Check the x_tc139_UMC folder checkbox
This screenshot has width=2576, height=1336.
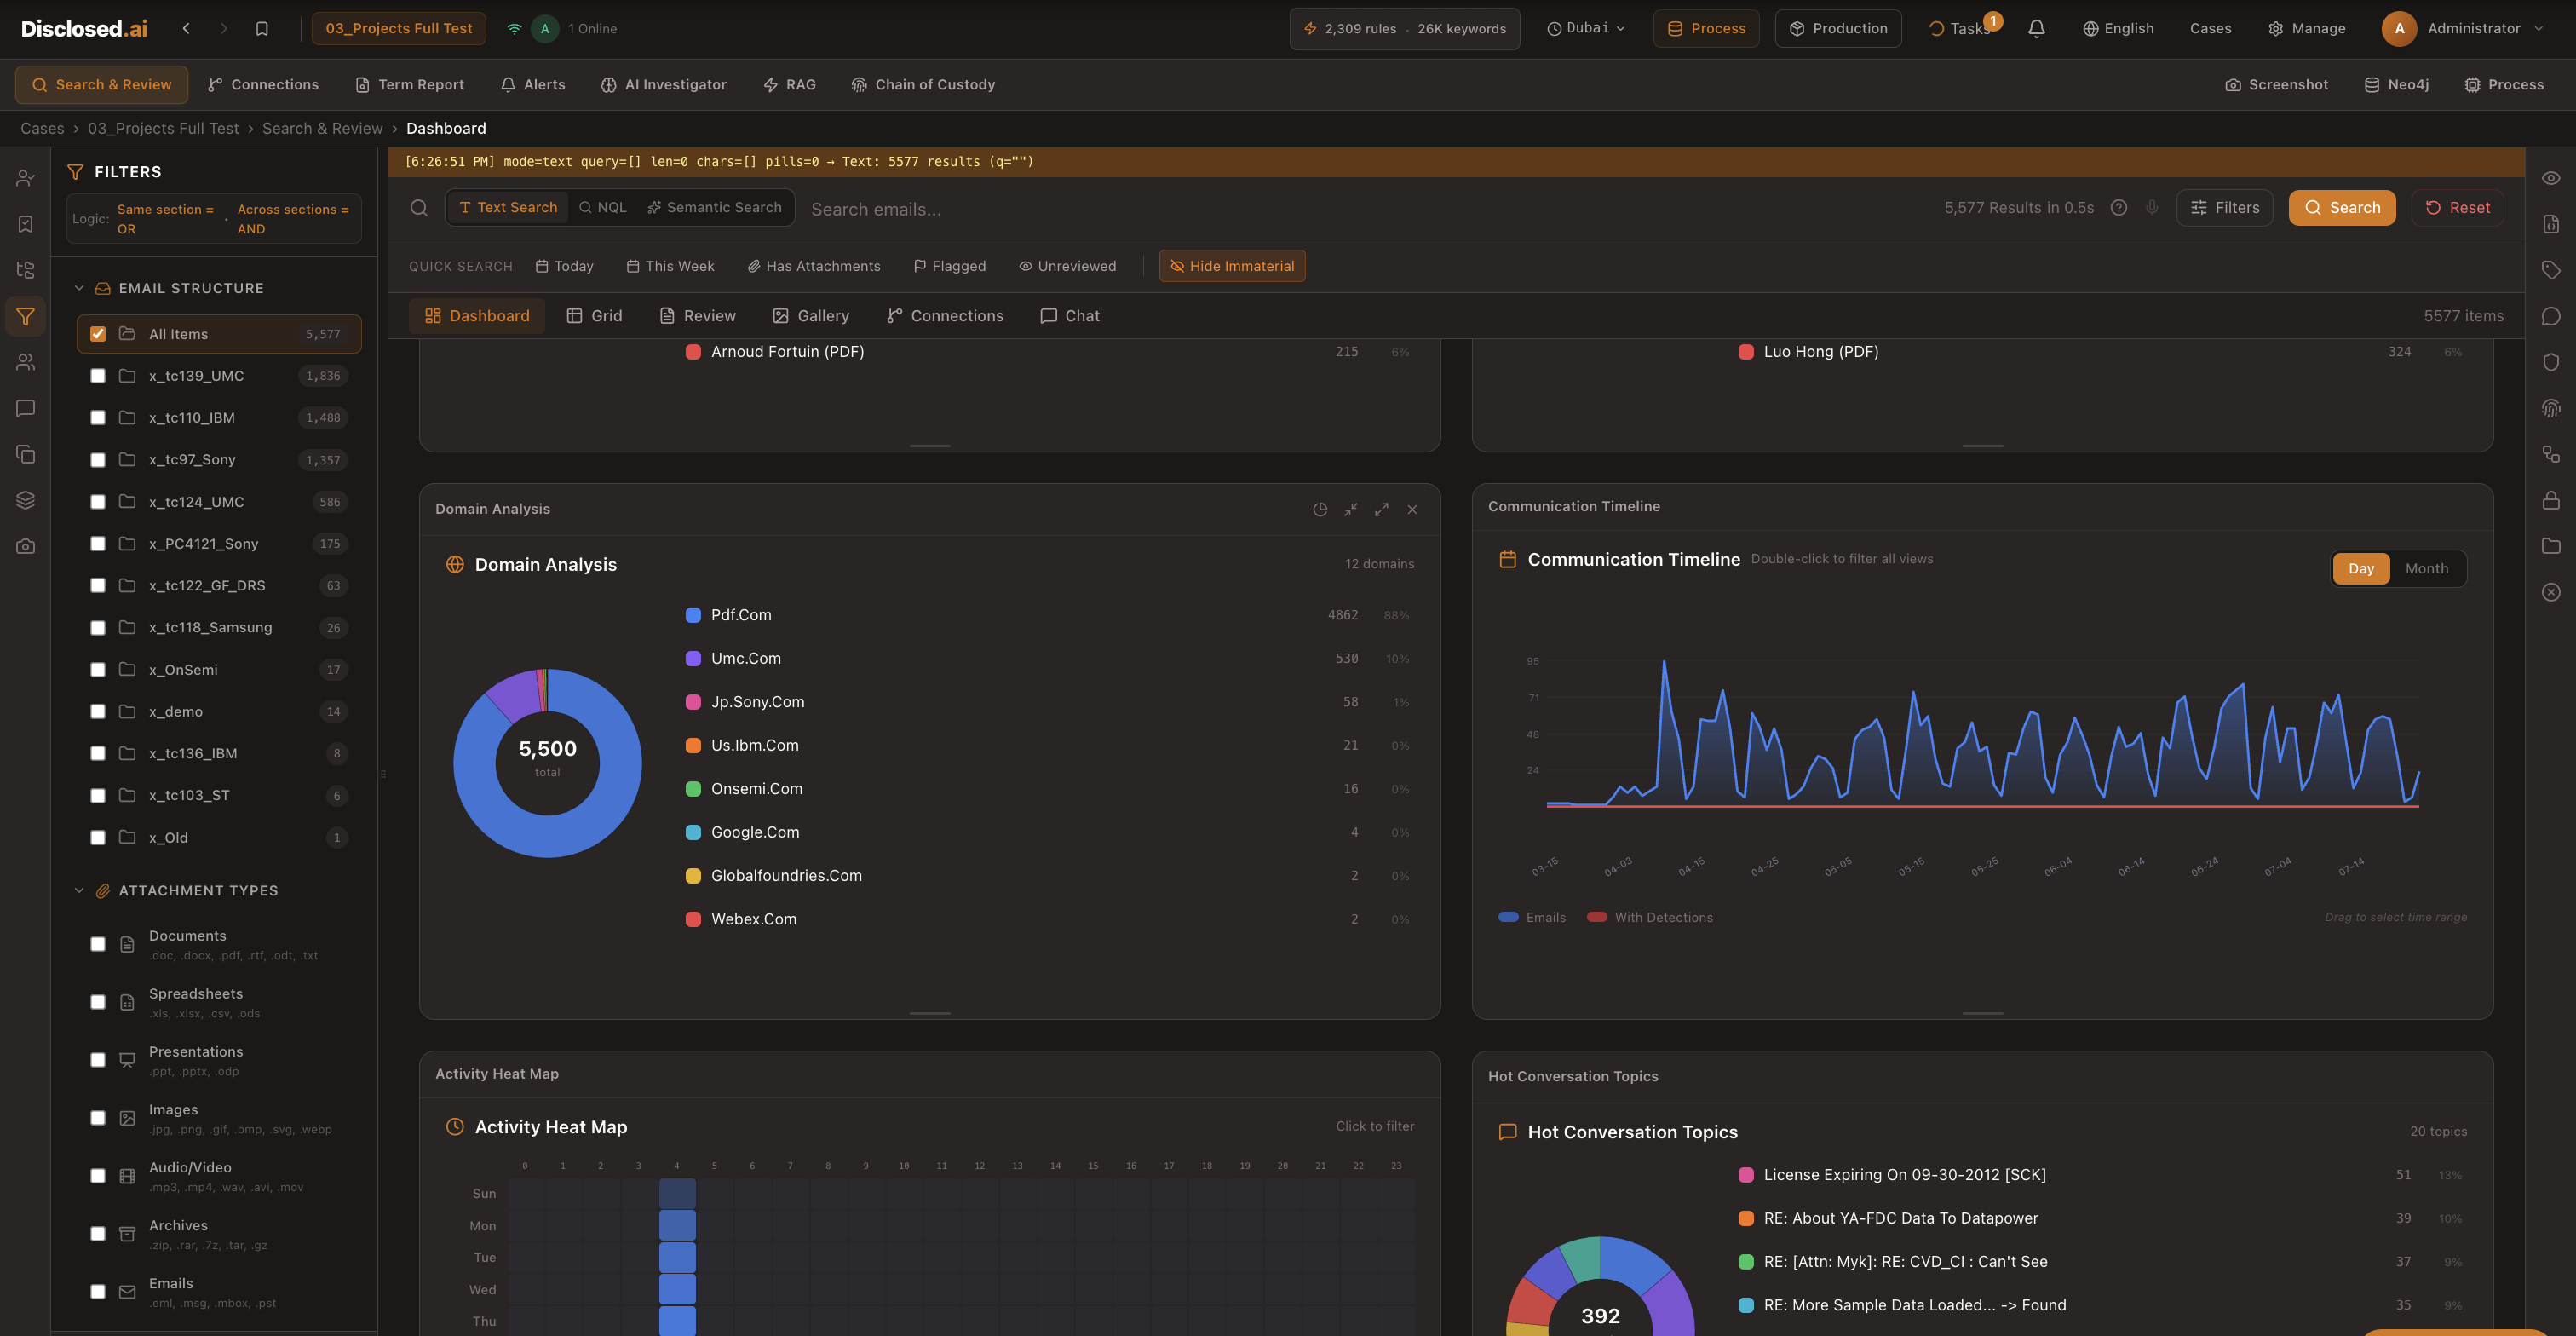[98, 376]
